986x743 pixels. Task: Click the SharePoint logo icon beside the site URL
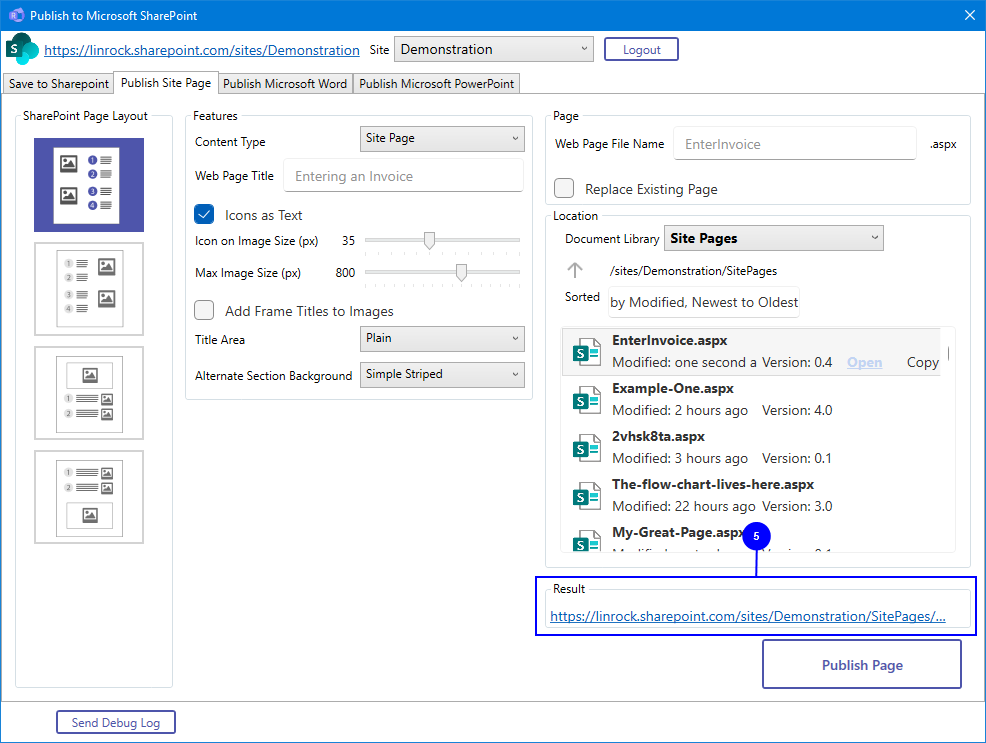22,50
